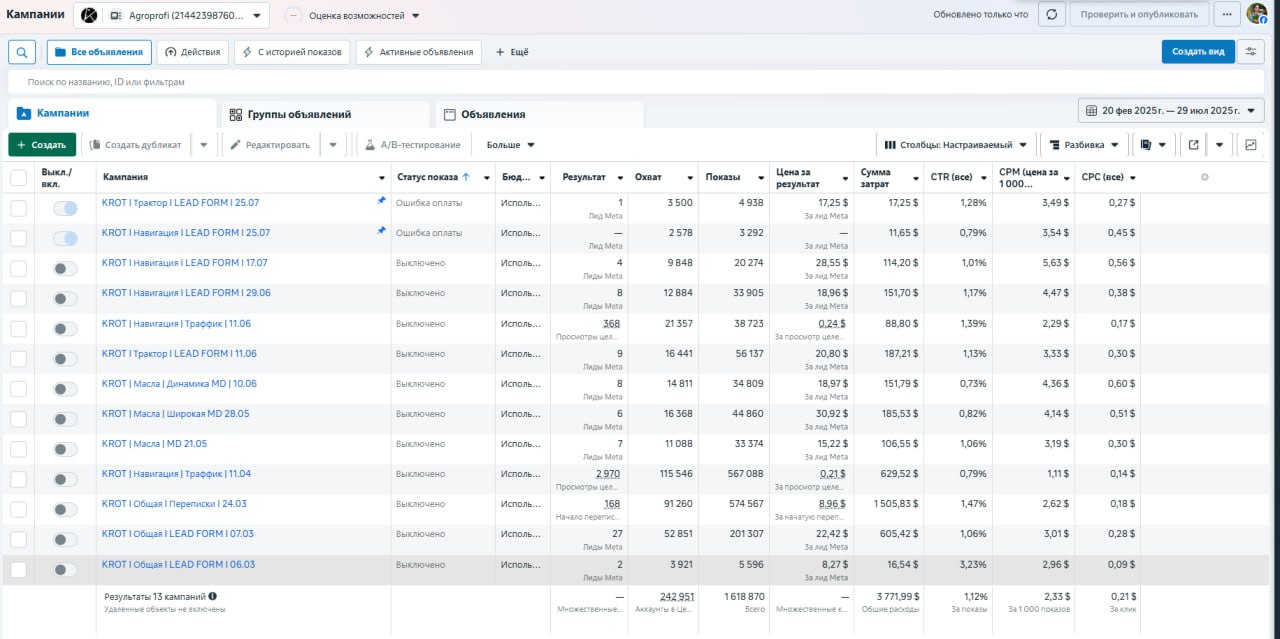Open the view settings sliders icon

pyautogui.click(x=1250, y=52)
